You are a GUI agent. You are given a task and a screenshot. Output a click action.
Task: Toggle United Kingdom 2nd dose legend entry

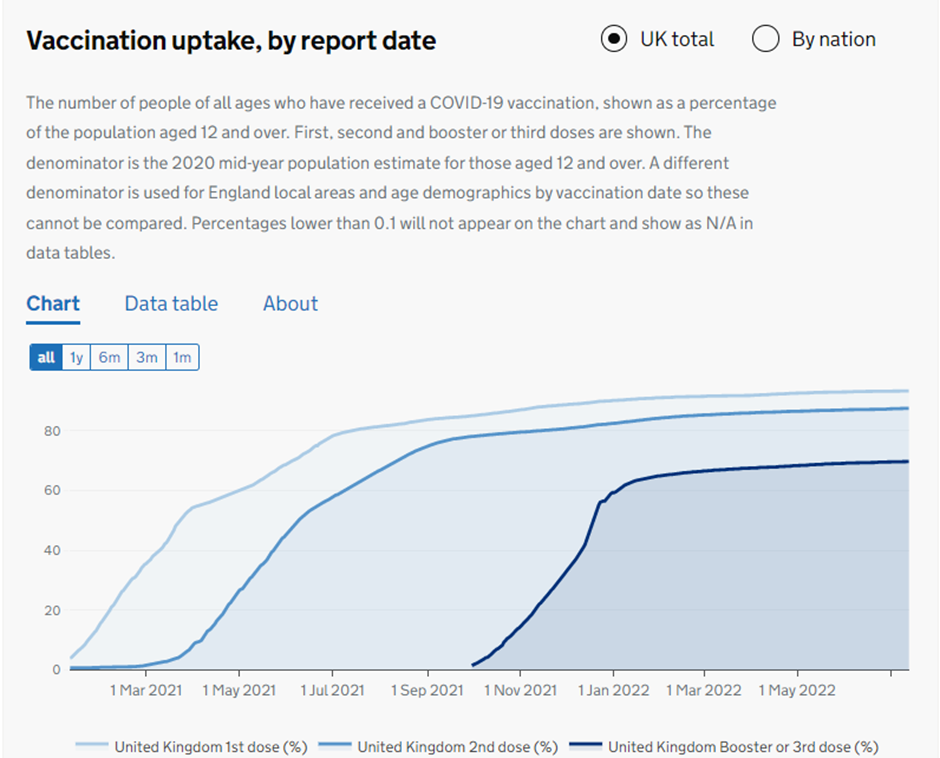click(457, 746)
